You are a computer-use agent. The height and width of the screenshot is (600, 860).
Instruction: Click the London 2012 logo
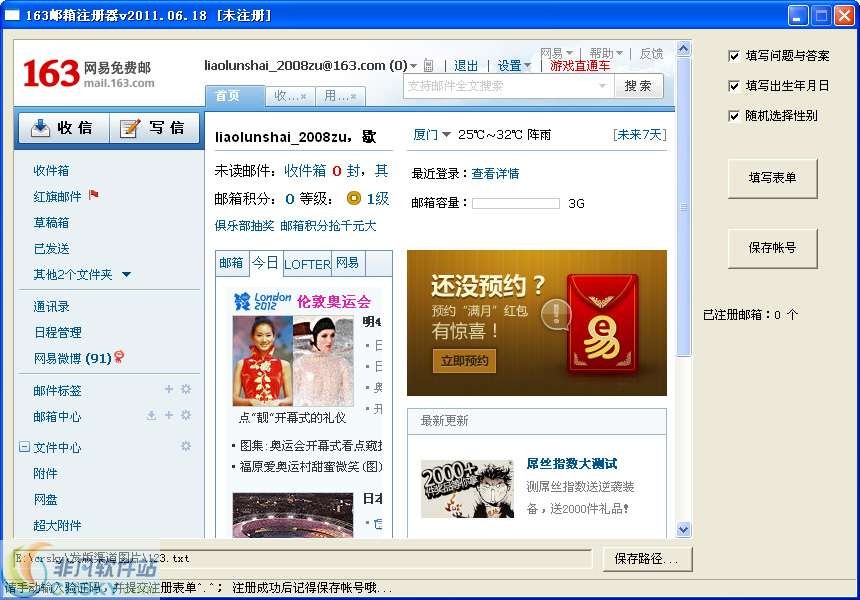point(263,301)
